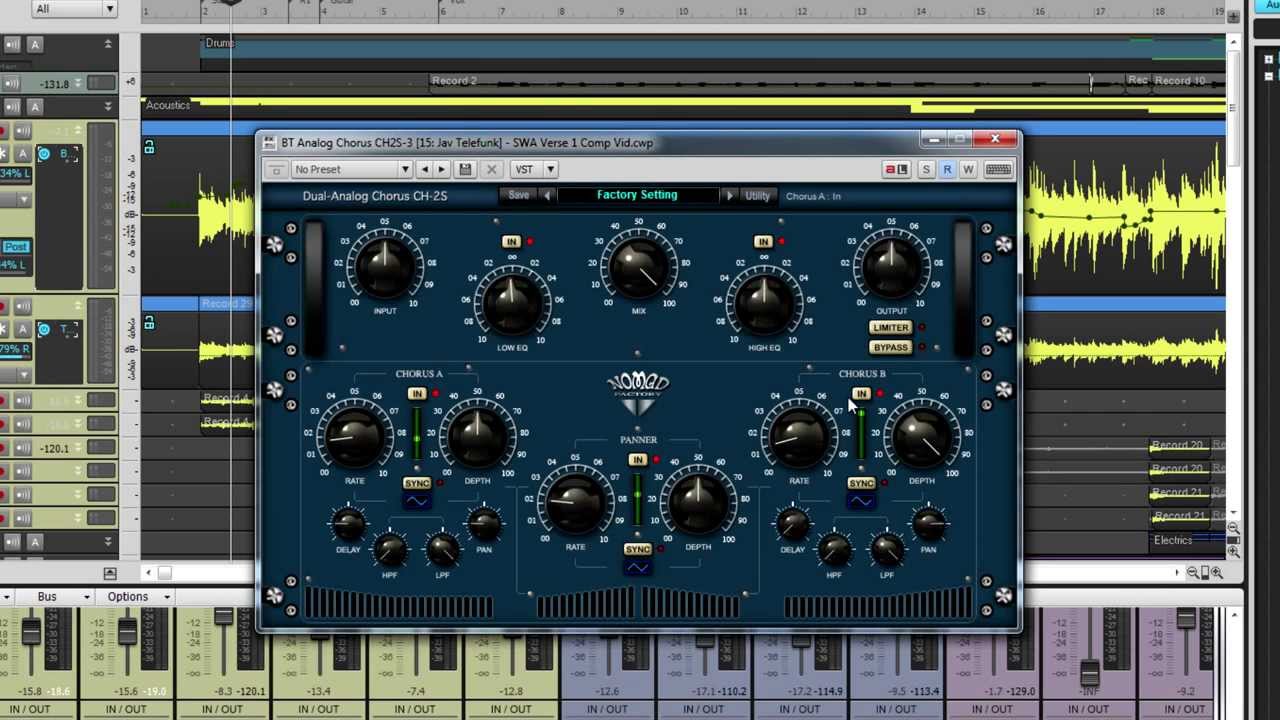The image size is (1280, 720).
Task: Select the Chorus B sine waveform icon
Action: pos(861,501)
